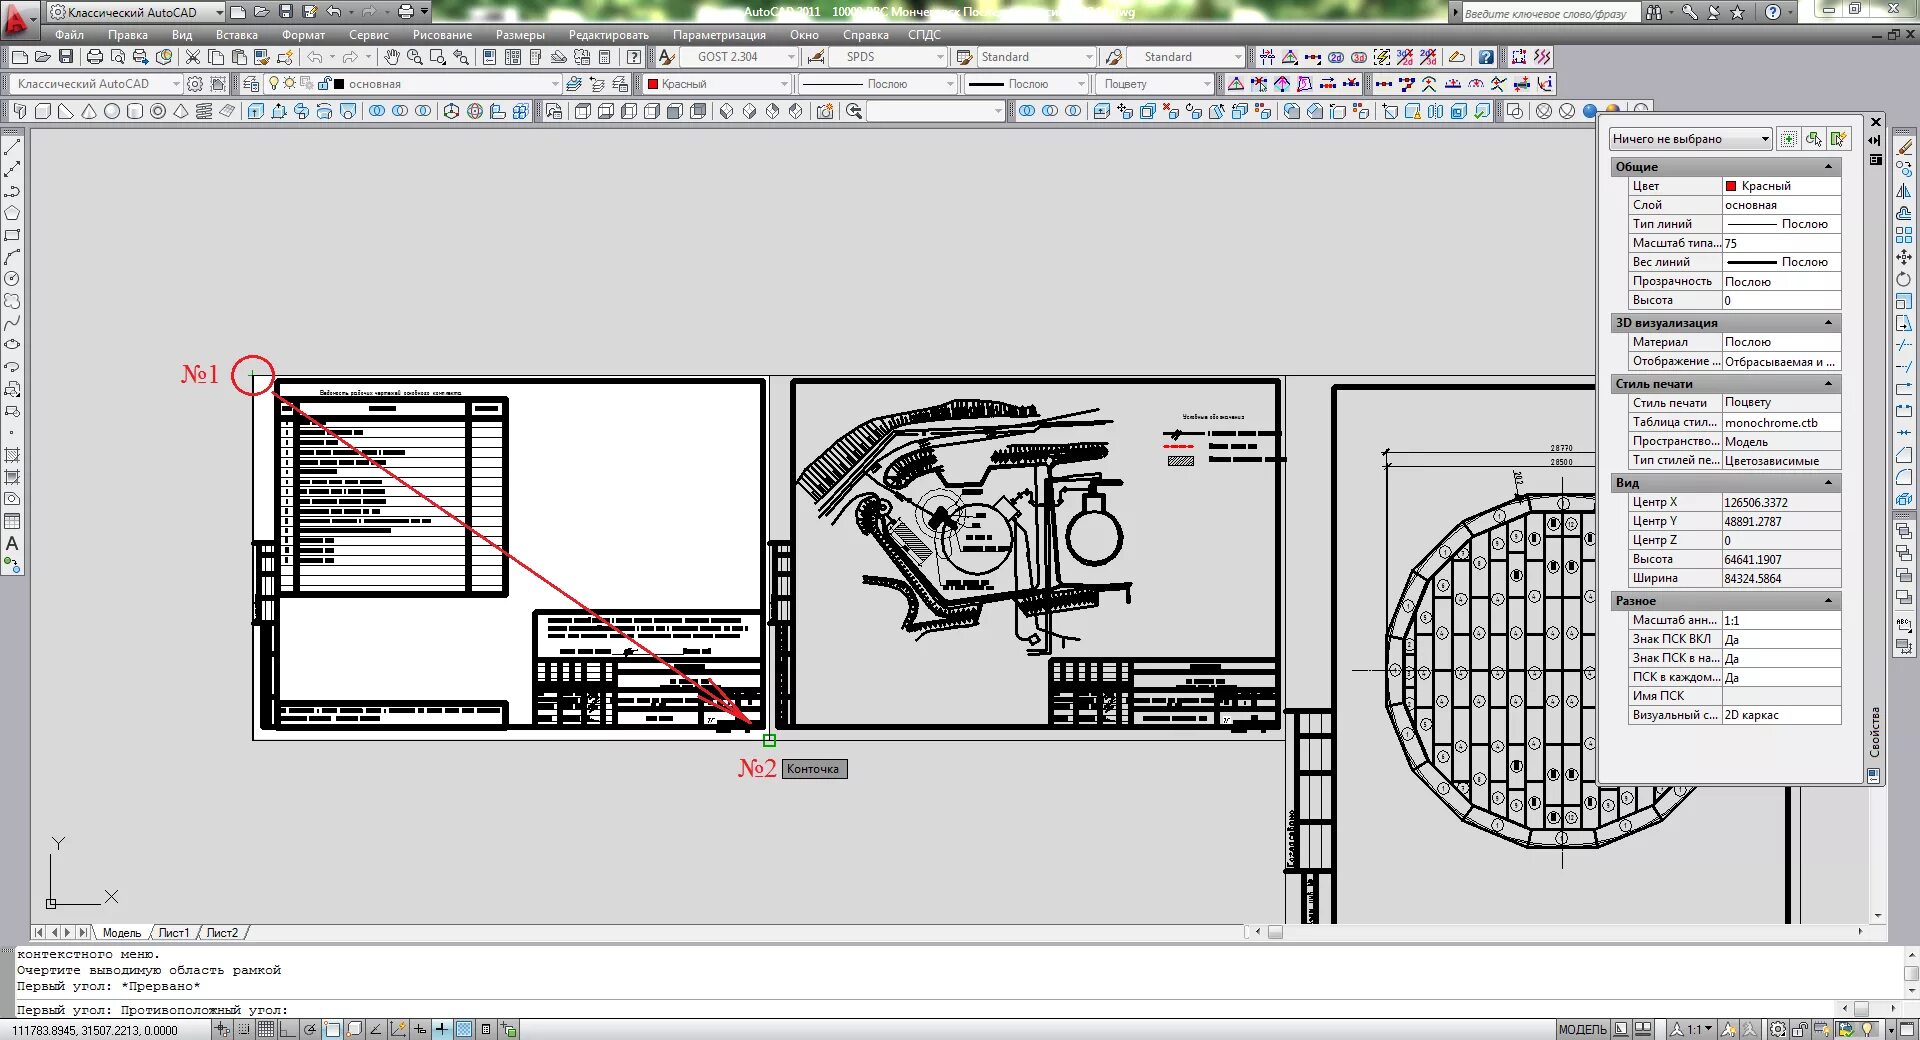Switch to the Модель tab
The width and height of the screenshot is (1920, 1040).
coord(122,933)
